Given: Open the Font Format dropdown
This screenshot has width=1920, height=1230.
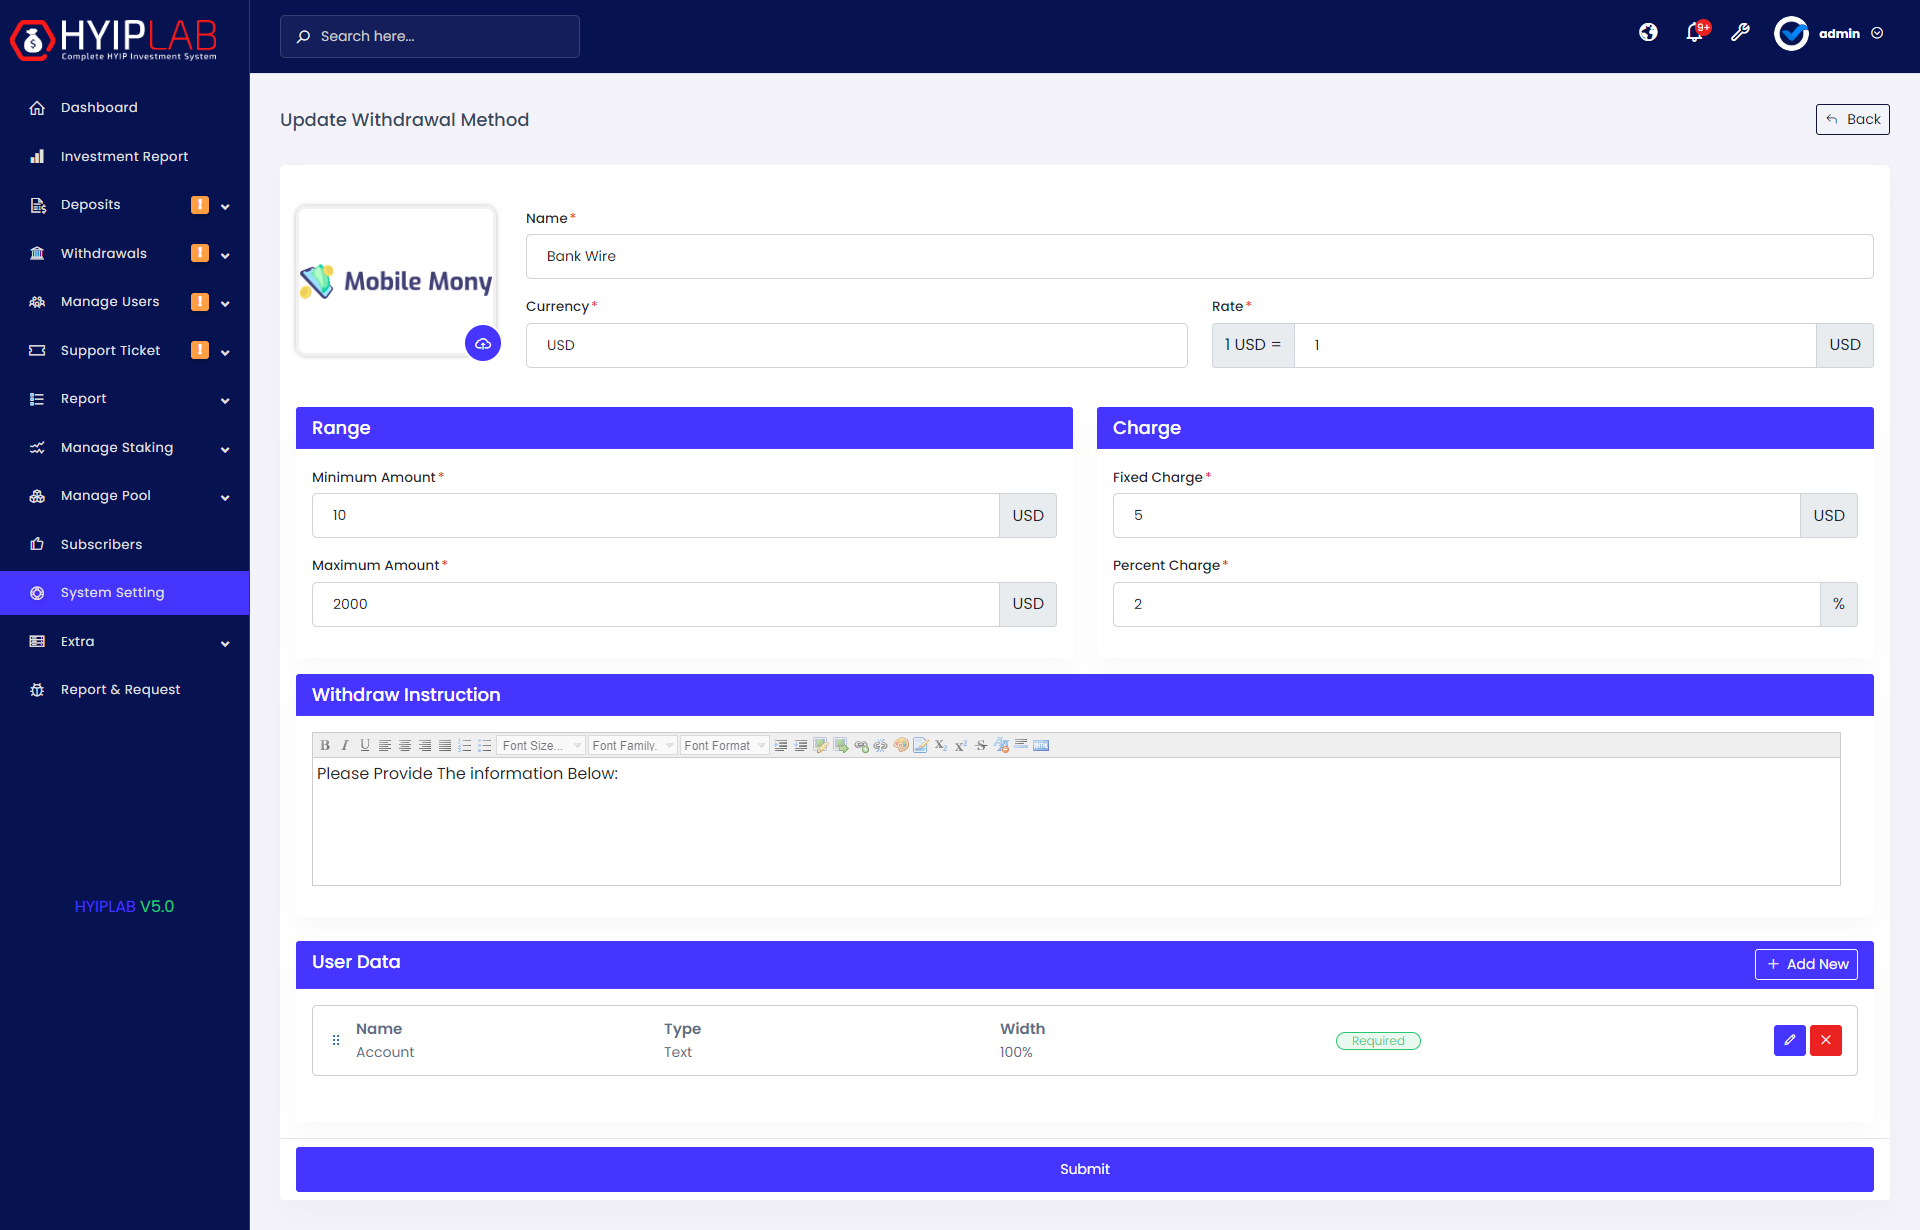Looking at the screenshot, I should [x=725, y=746].
